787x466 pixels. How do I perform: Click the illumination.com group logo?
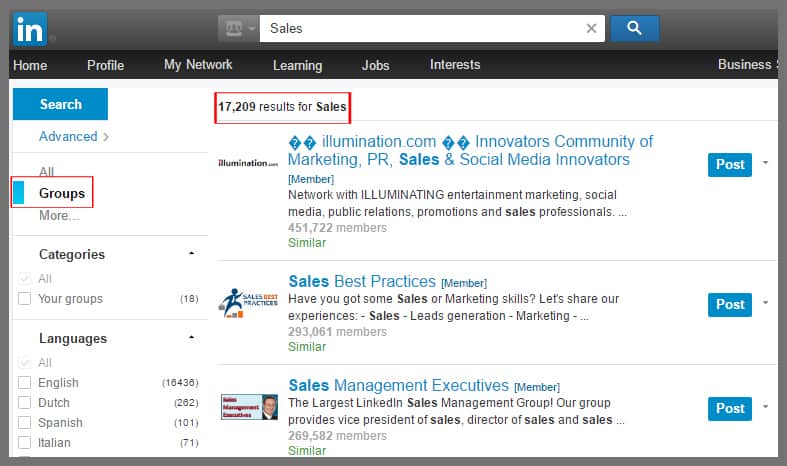(247, 162)
